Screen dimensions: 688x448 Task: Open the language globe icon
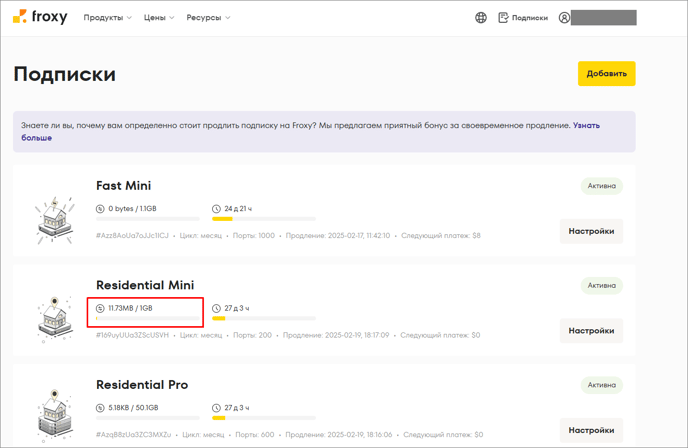481,18
